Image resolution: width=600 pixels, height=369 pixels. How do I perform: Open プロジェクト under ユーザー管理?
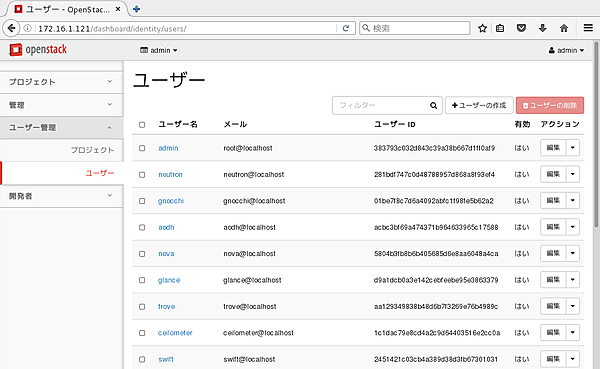(x=61, y=150)
